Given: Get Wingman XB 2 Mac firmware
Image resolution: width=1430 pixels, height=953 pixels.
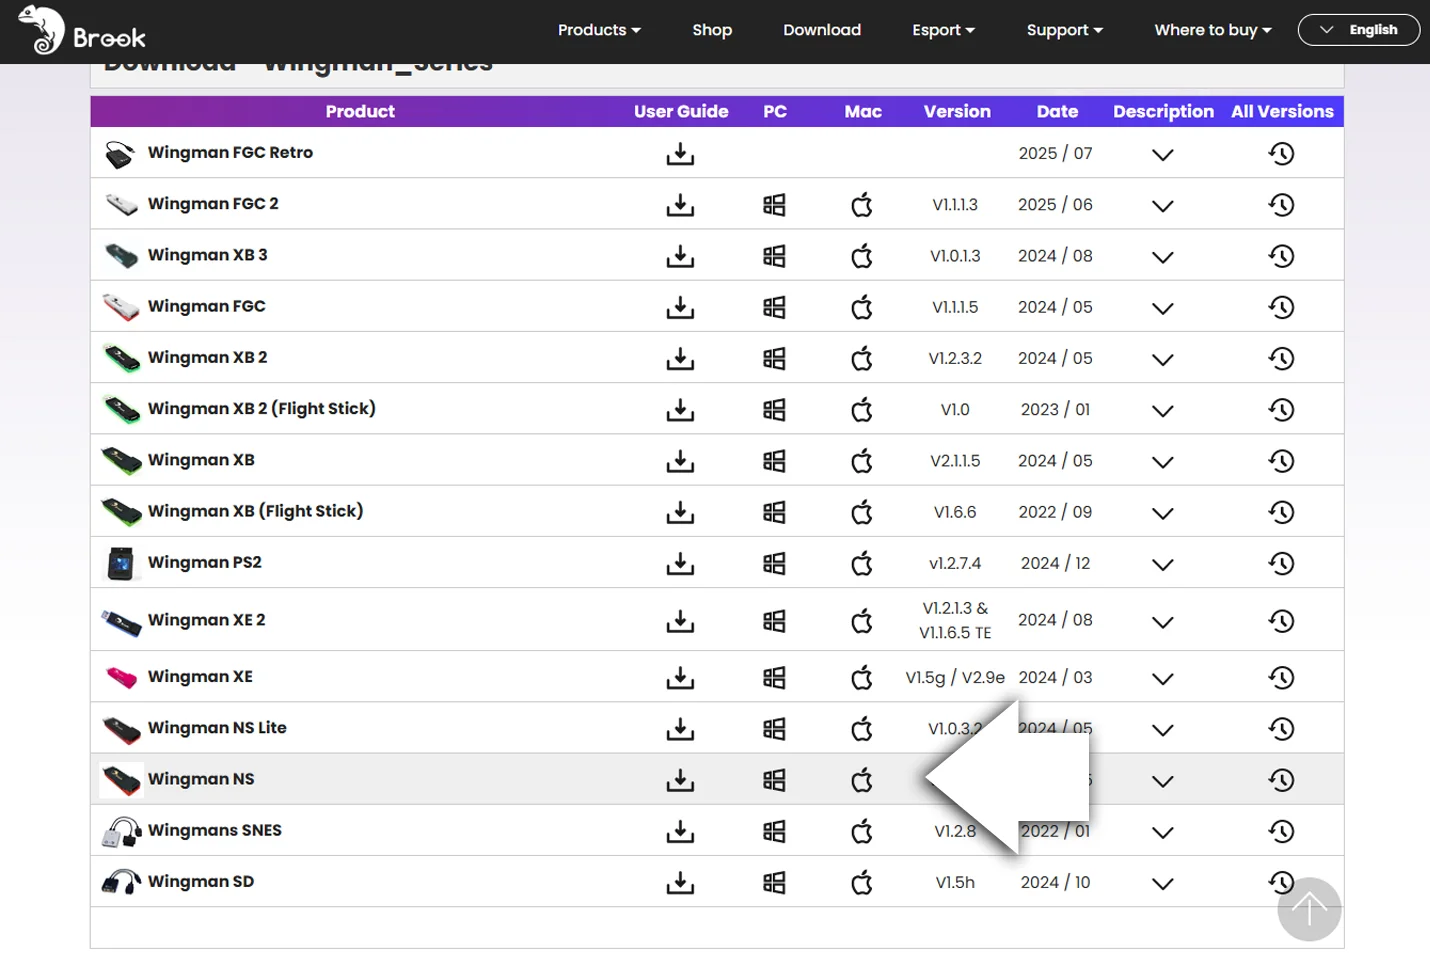Looking at the screenshot, I should (x=862, y=358).
